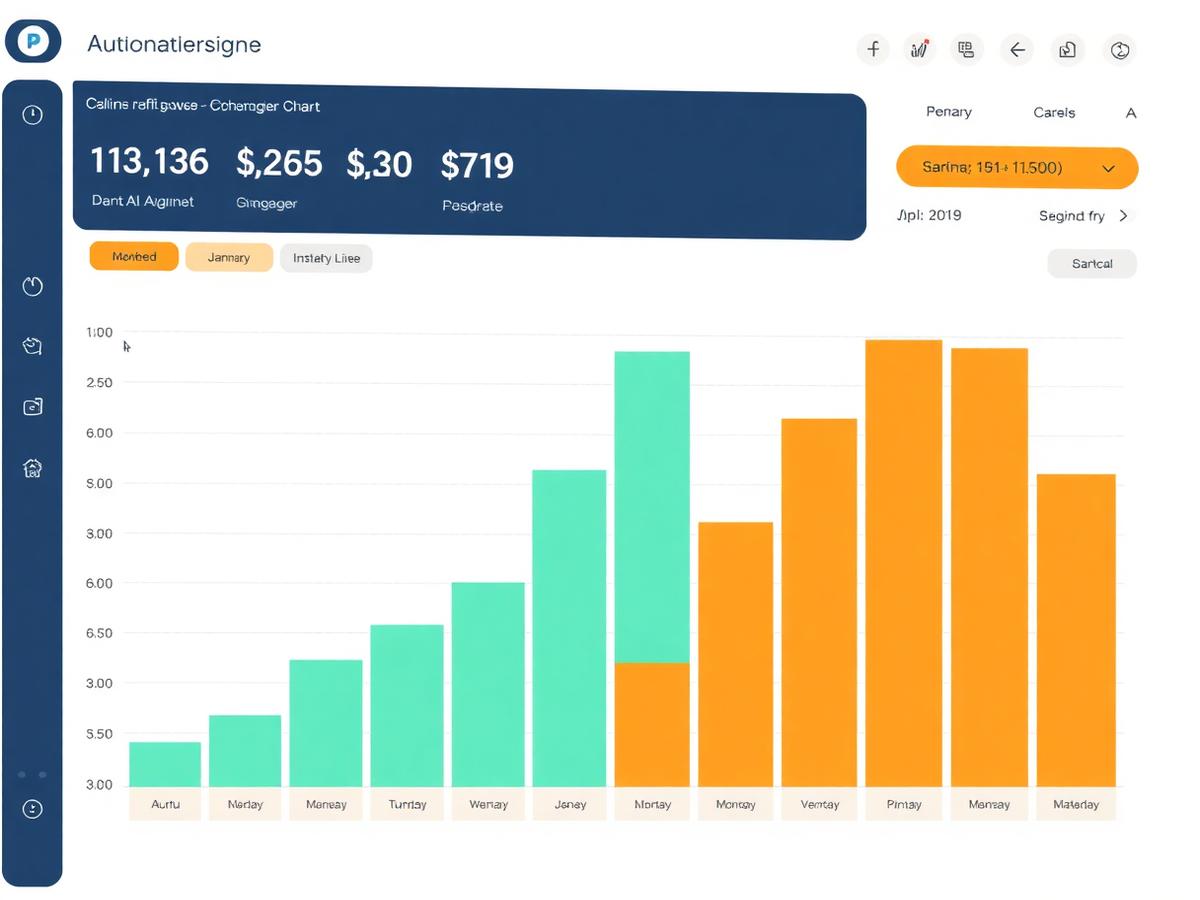Expand the orange Sarina dropdown
1200x900 pixels.
pyautogui.click(x=1017, y=168)
